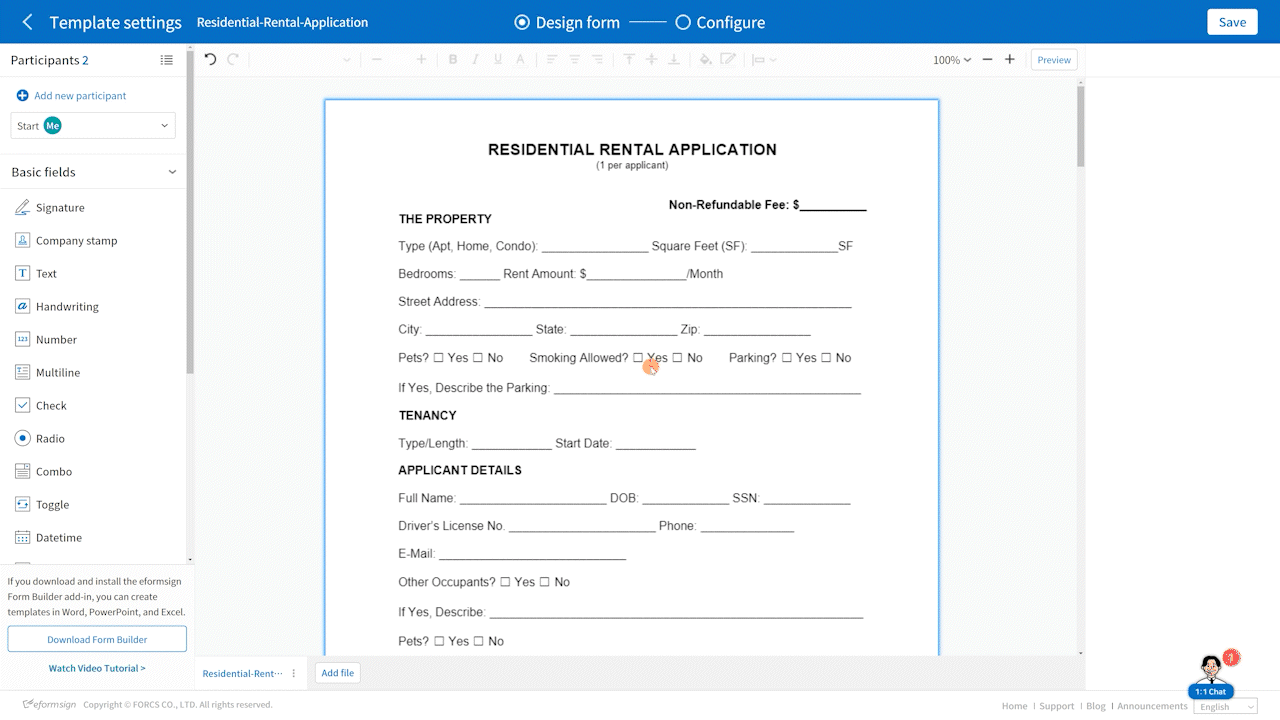Image resolution: width=1280 pixels, height=720 pixels.
Task: Redo the last undone action
Action: tap(233, 60)
